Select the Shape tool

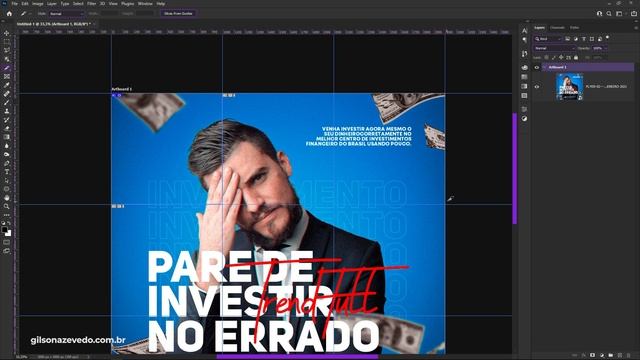point(7,189)
